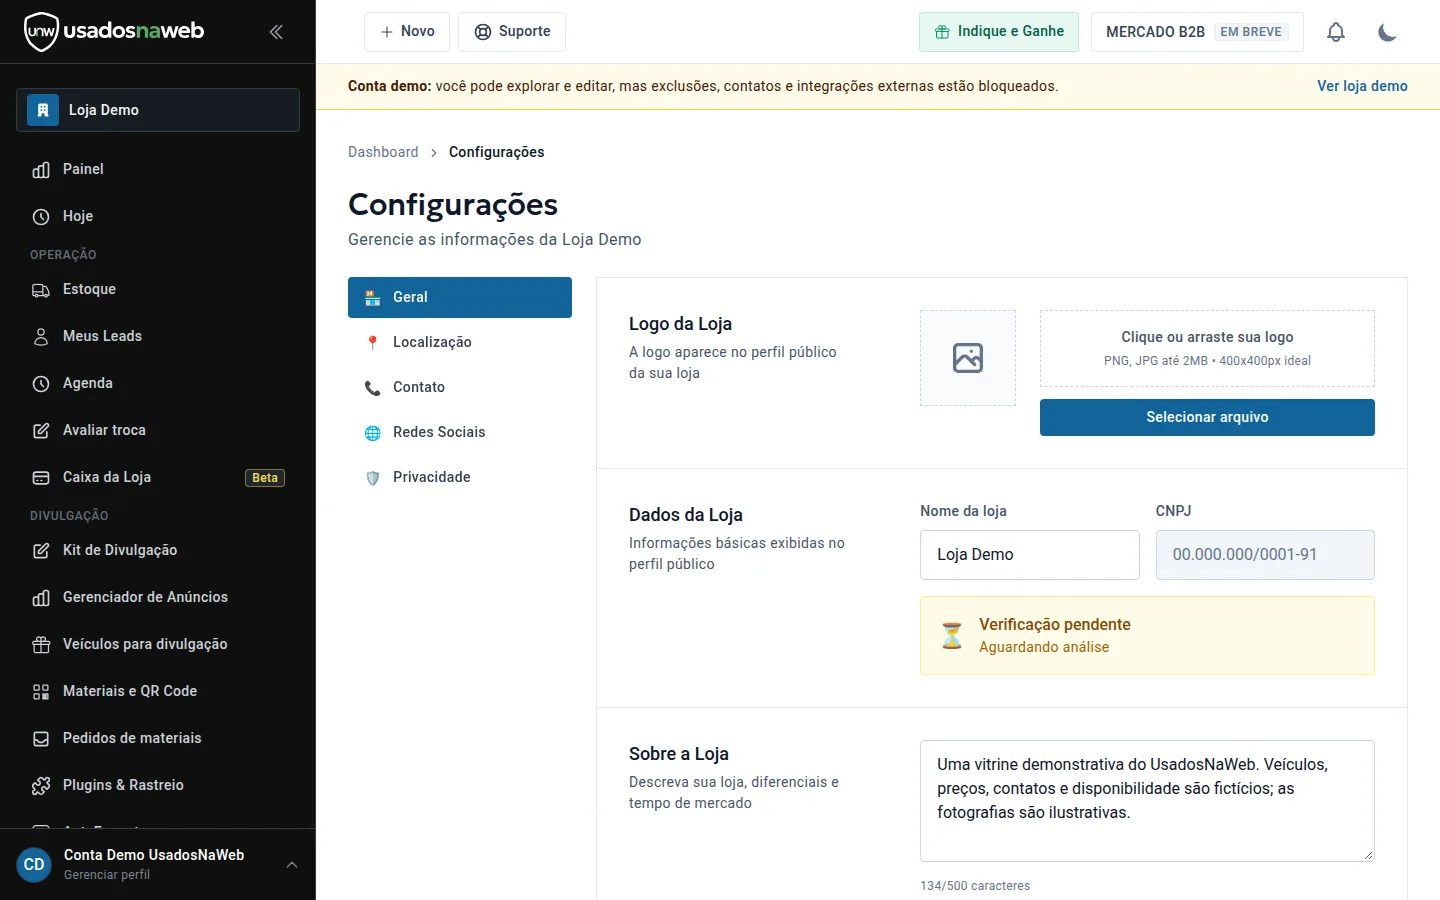The height and width of the screenshot is (900, 1440).
Task: Click the 134/500 caracteres counter
Action: 975,886
